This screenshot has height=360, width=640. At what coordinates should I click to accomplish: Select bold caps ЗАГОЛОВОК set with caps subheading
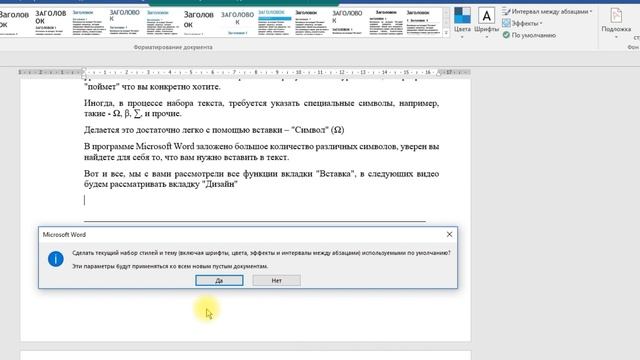point(51,22)
